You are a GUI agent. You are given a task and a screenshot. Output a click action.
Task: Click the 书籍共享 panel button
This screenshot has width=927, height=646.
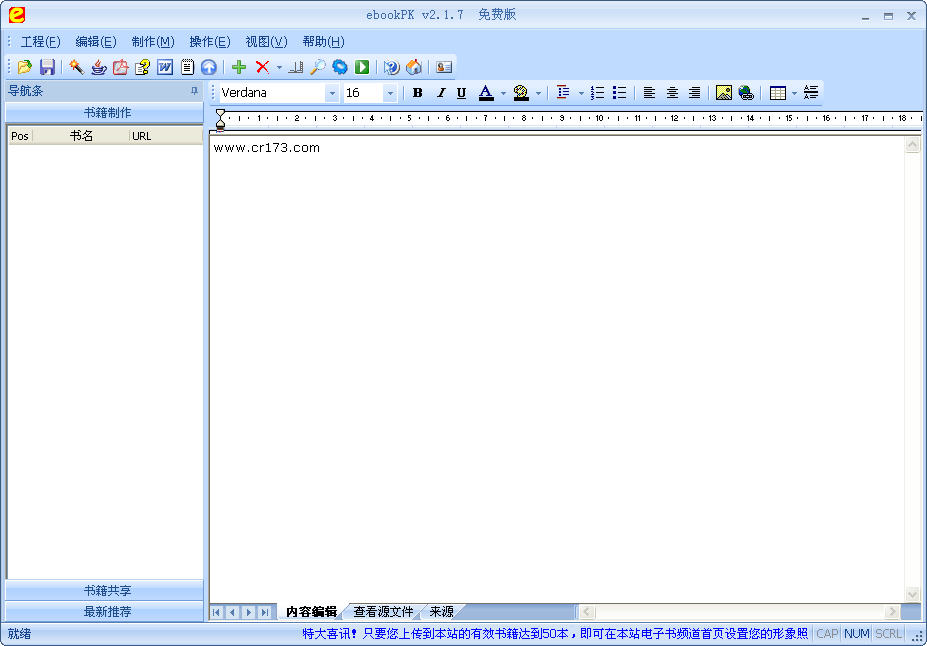tap(106, 591)
